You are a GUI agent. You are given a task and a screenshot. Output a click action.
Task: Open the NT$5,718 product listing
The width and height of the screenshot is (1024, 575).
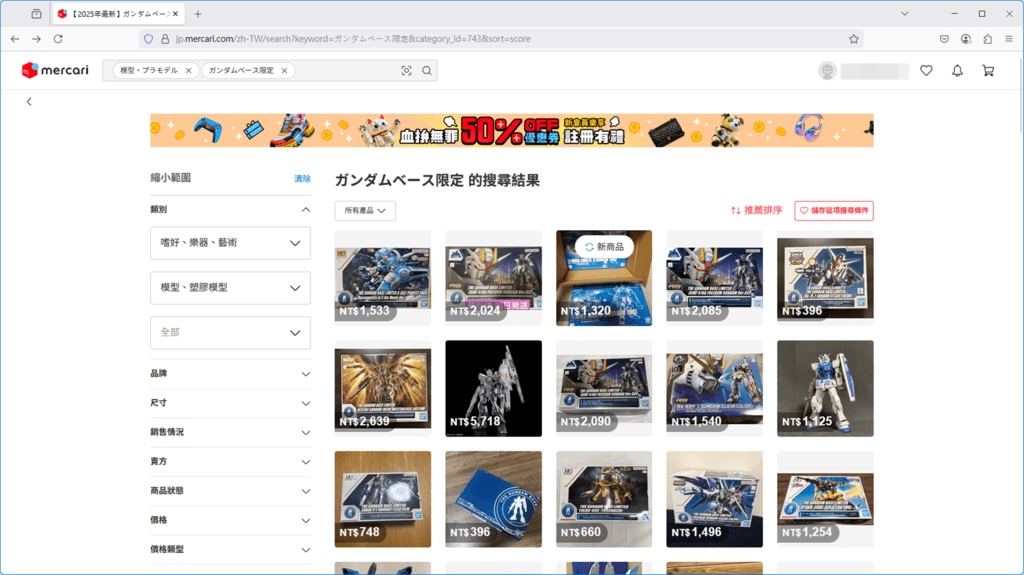click(494, 388)
